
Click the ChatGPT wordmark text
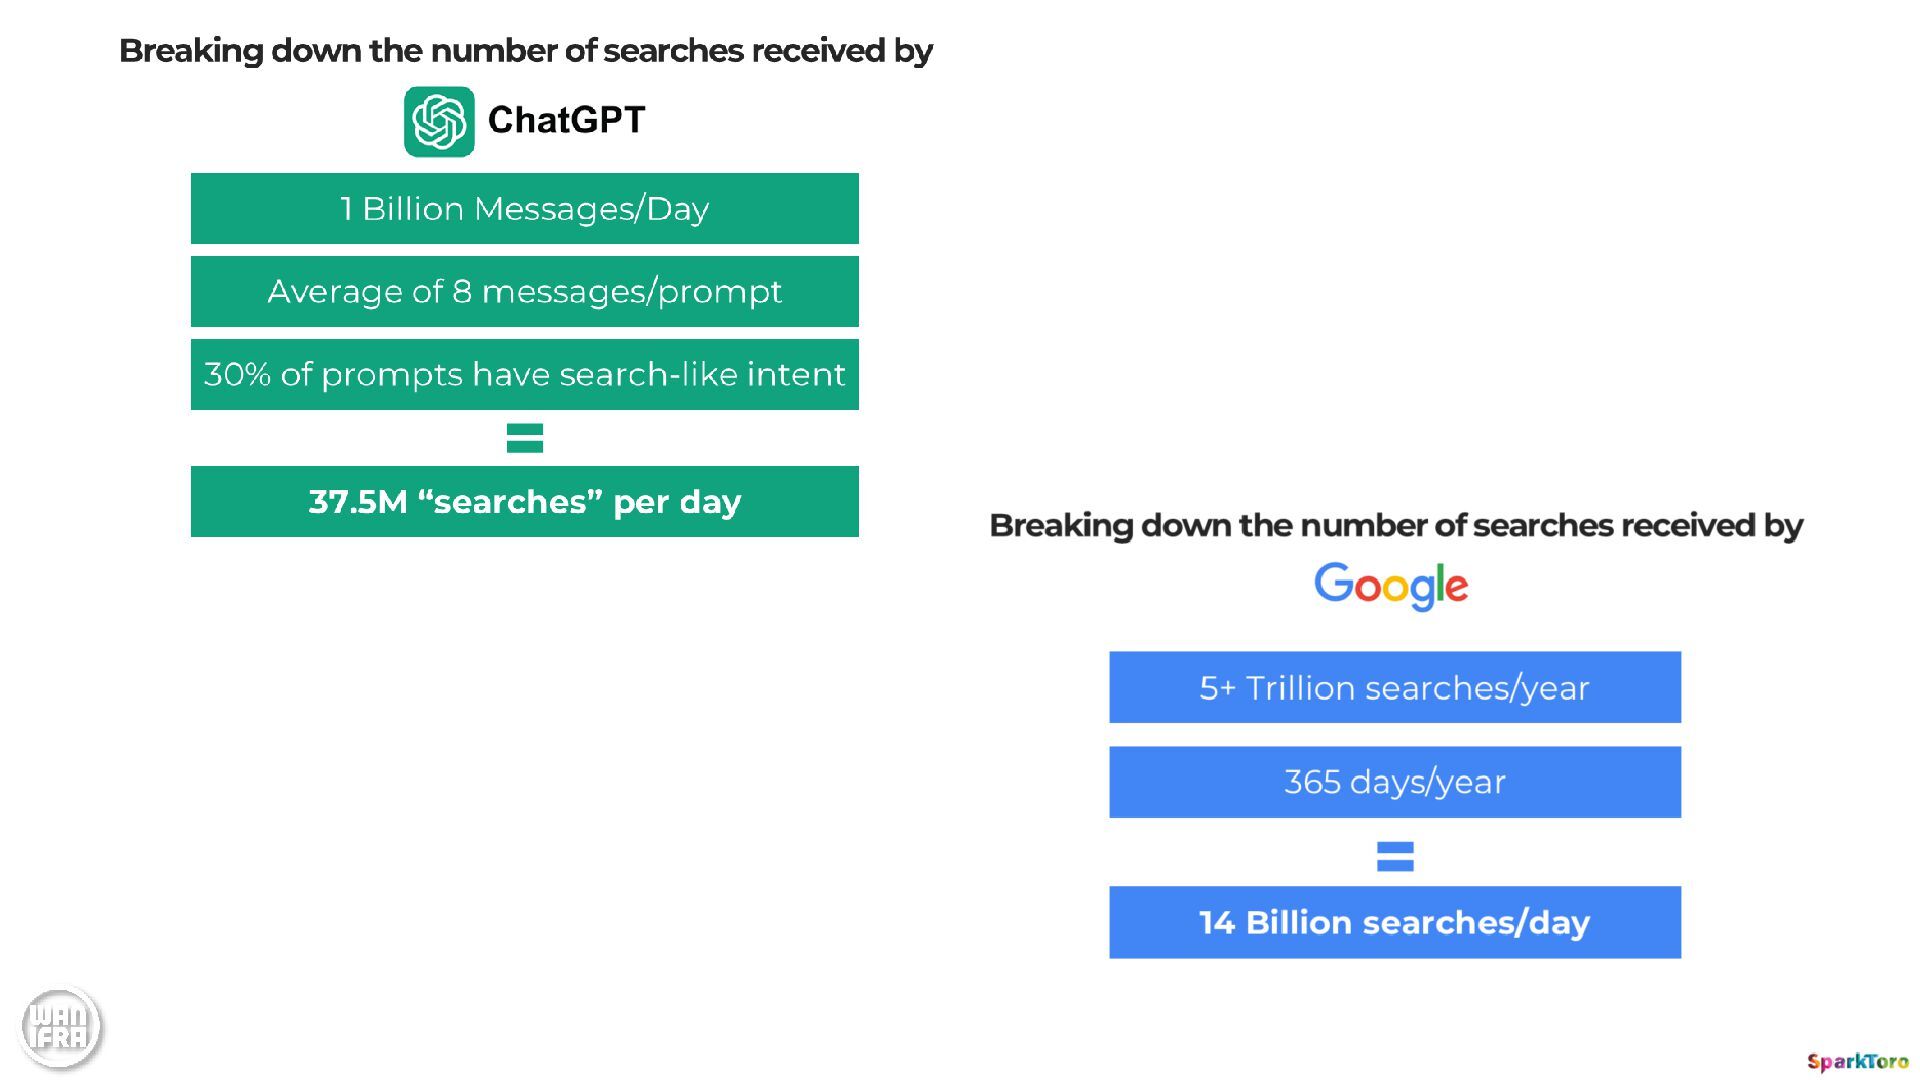click(x=566, y=120)
